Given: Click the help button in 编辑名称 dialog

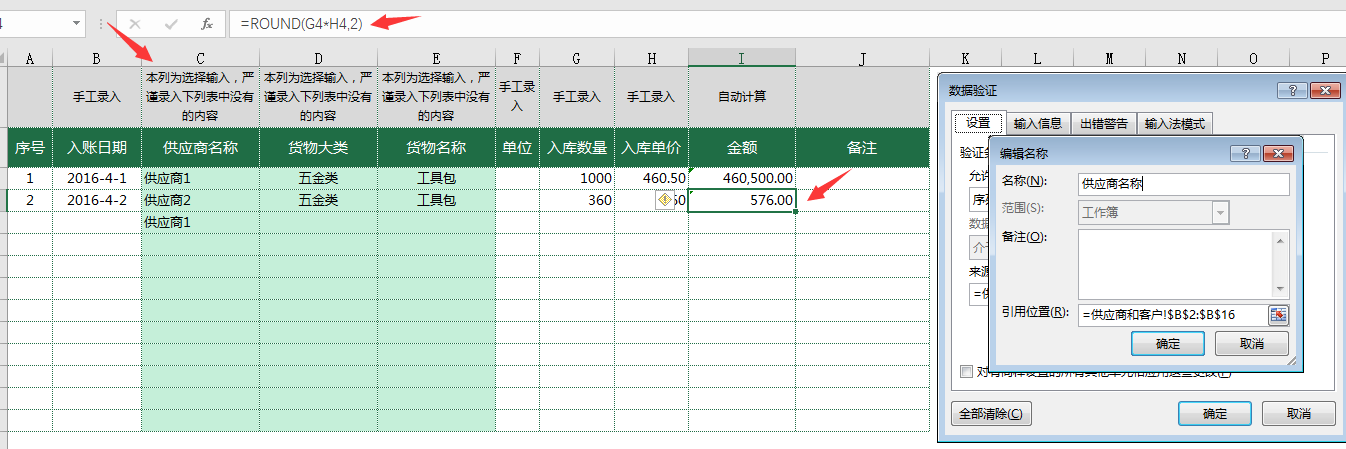Looking at the screenshot, I should coord(1245,154).
